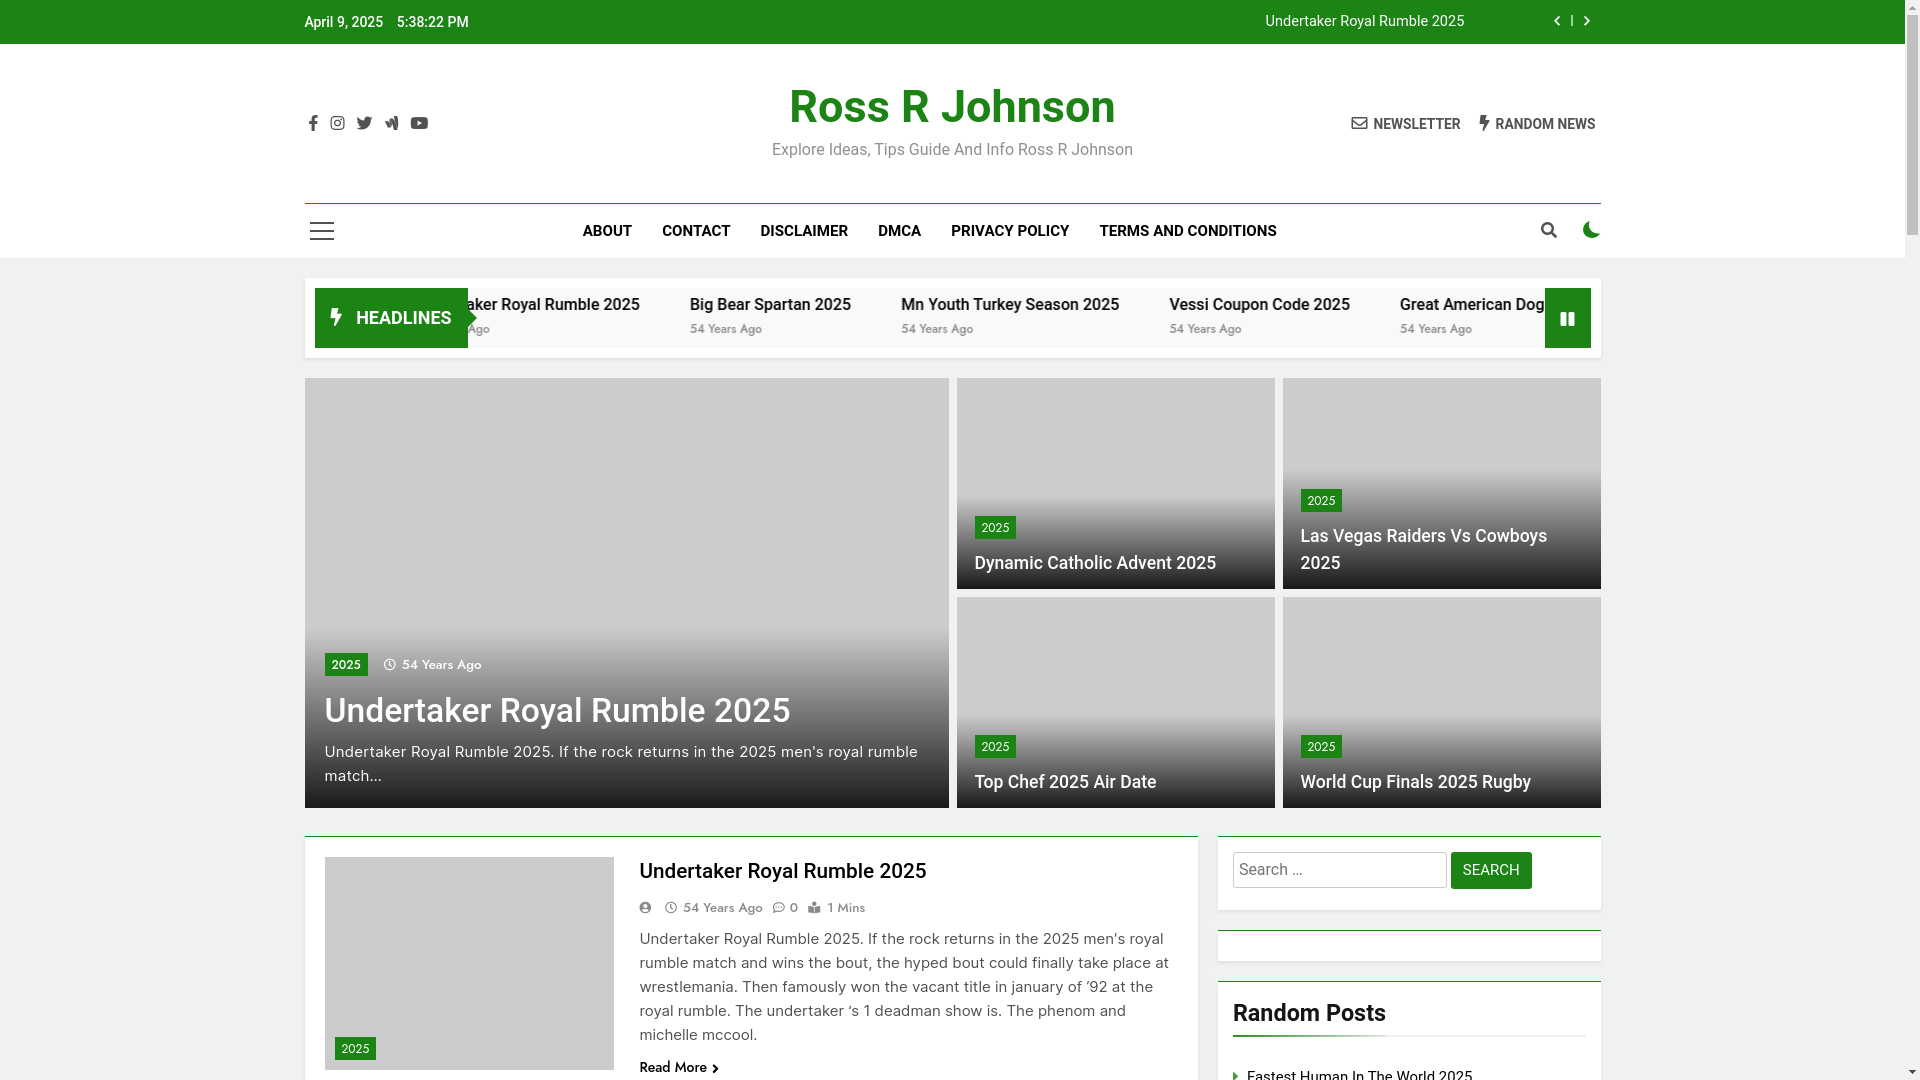1920x1080 pixels.
Task: Click the Read More link
Action: tap(679, 1067)
